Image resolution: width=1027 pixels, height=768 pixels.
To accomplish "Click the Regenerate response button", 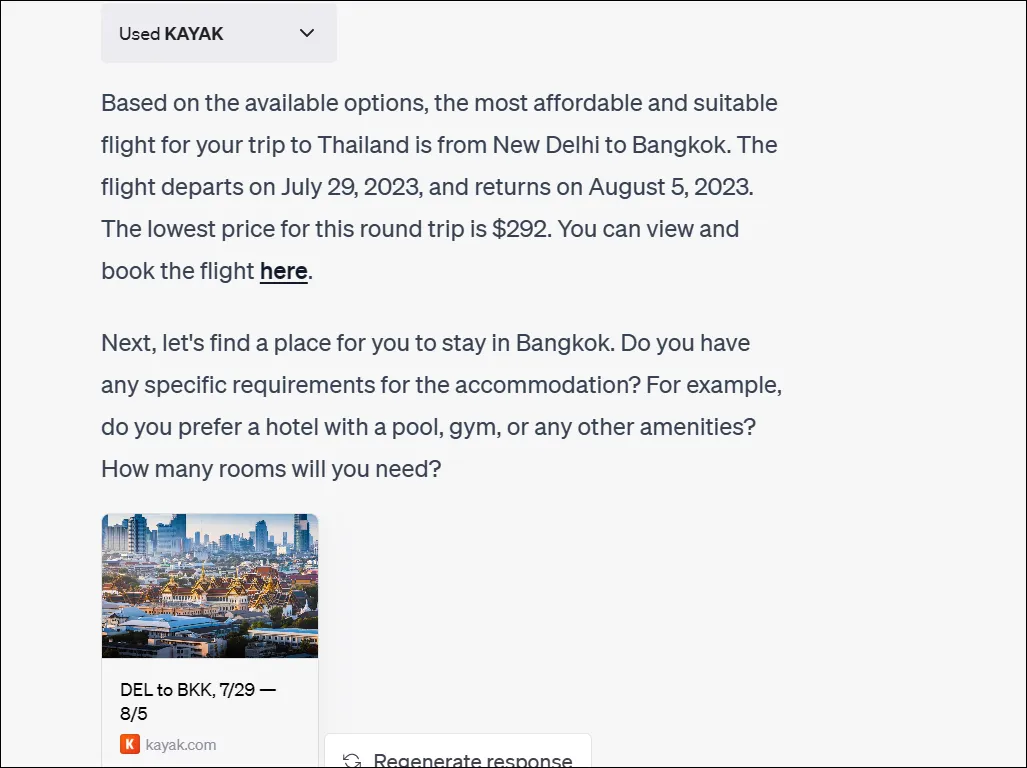I will point(458,752).
